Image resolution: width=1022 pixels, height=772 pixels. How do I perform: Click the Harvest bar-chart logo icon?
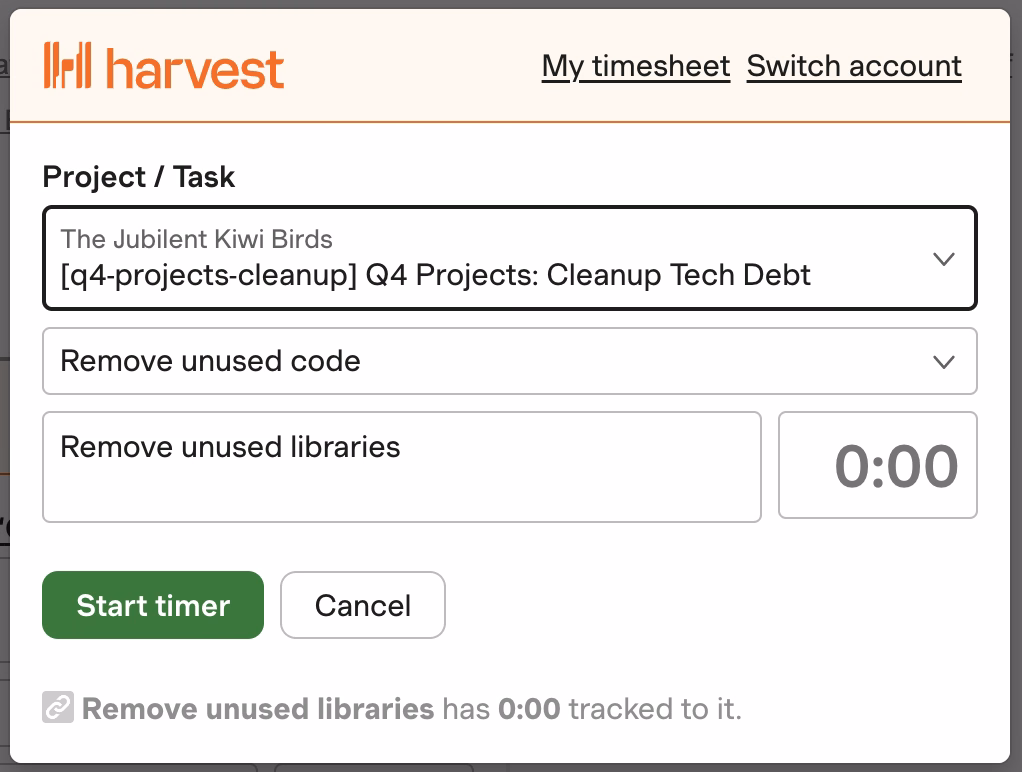[x=68, y=66]
